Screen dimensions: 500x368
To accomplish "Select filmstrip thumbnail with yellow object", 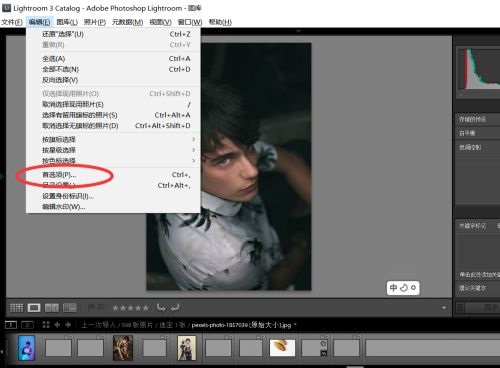I will click(x=282, y=348).
